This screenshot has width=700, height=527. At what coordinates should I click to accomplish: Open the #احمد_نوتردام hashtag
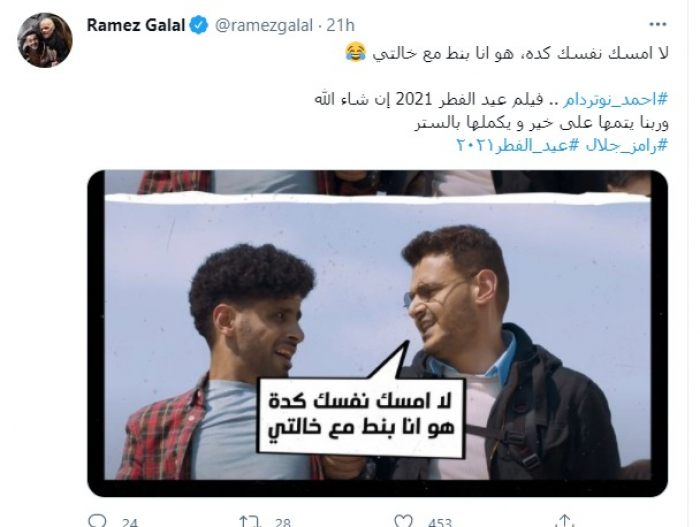click(x=615, y=100)
